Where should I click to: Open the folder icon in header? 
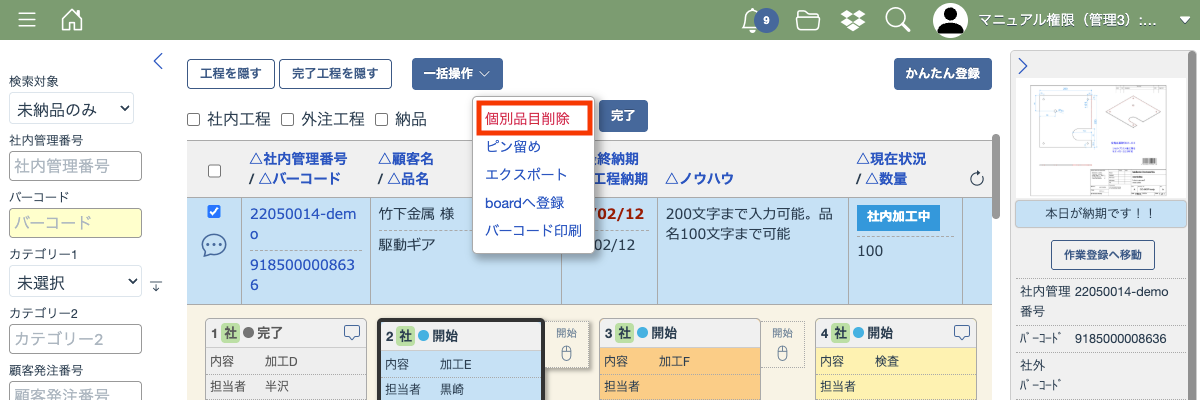click(808, 20)
